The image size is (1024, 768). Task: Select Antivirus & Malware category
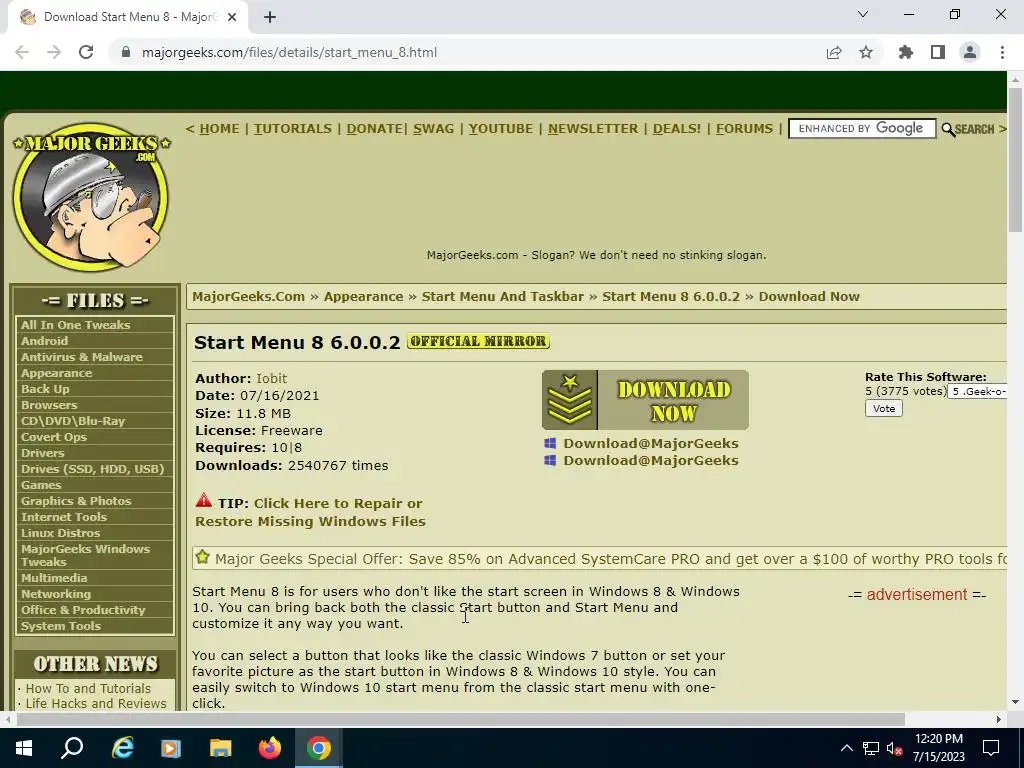click(x=82, y=357)
